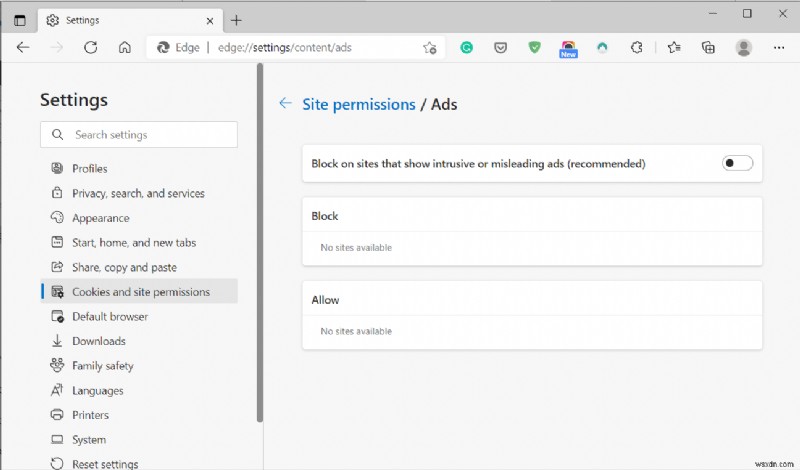Go to the home page
The height and width of the screenshot is (470, 800).
[x=124, y=47]
